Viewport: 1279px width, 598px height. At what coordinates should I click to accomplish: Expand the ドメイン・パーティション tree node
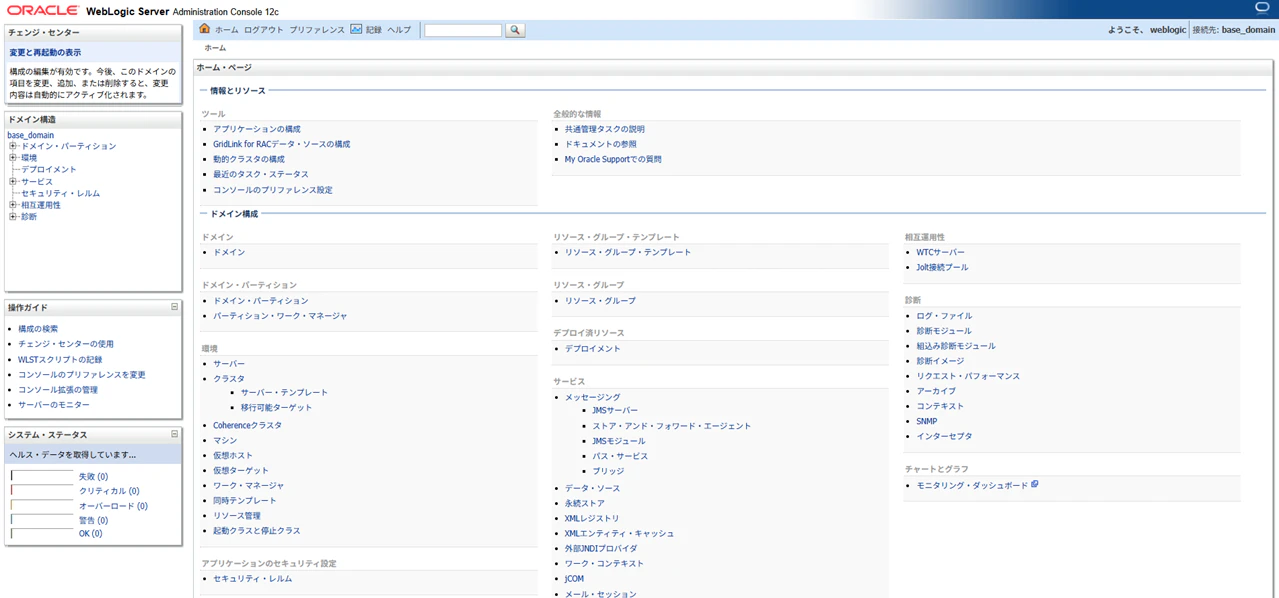click(x=13, y=146)
